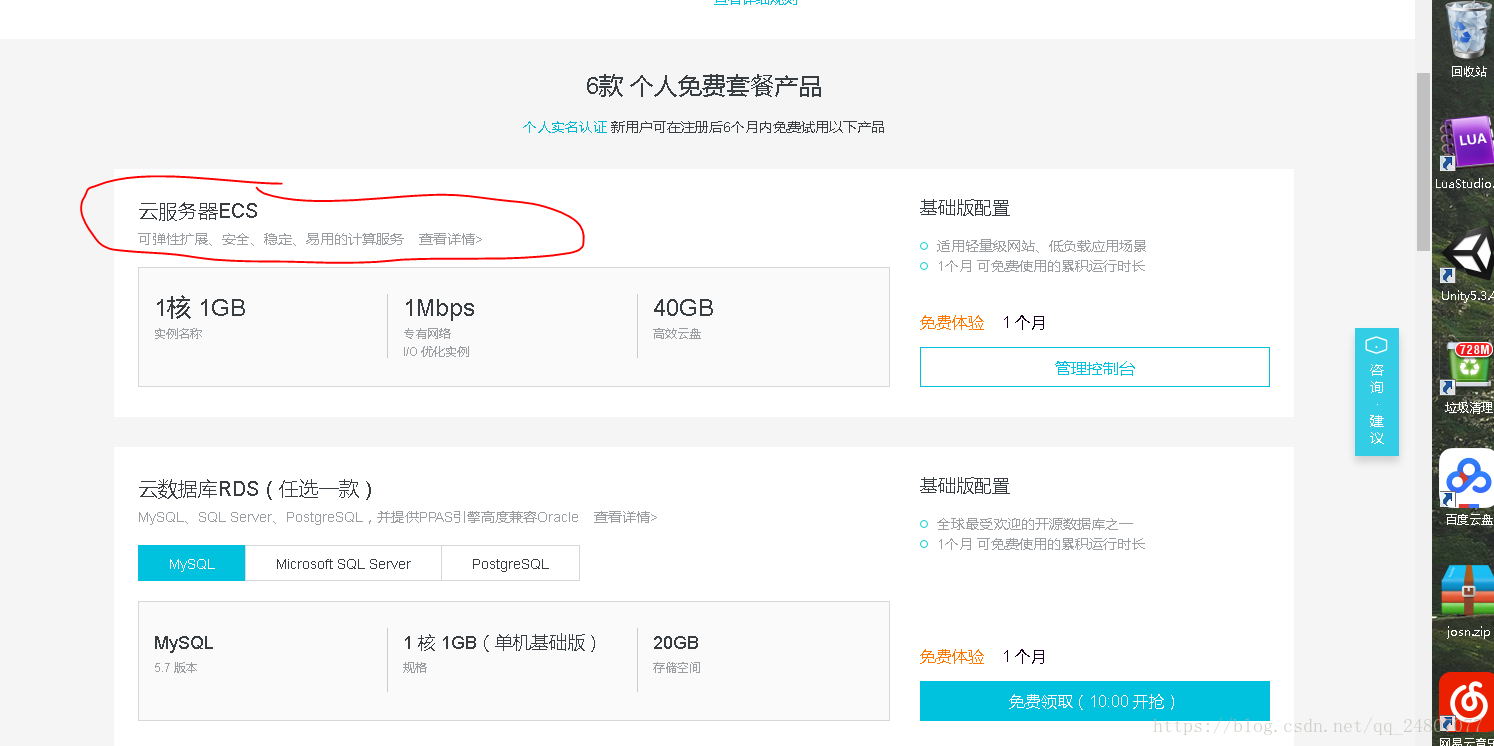This screenshot has height=746, width=1494.
Task: Switch to the PostgreSQL tab
Action: tap(510, 563)
